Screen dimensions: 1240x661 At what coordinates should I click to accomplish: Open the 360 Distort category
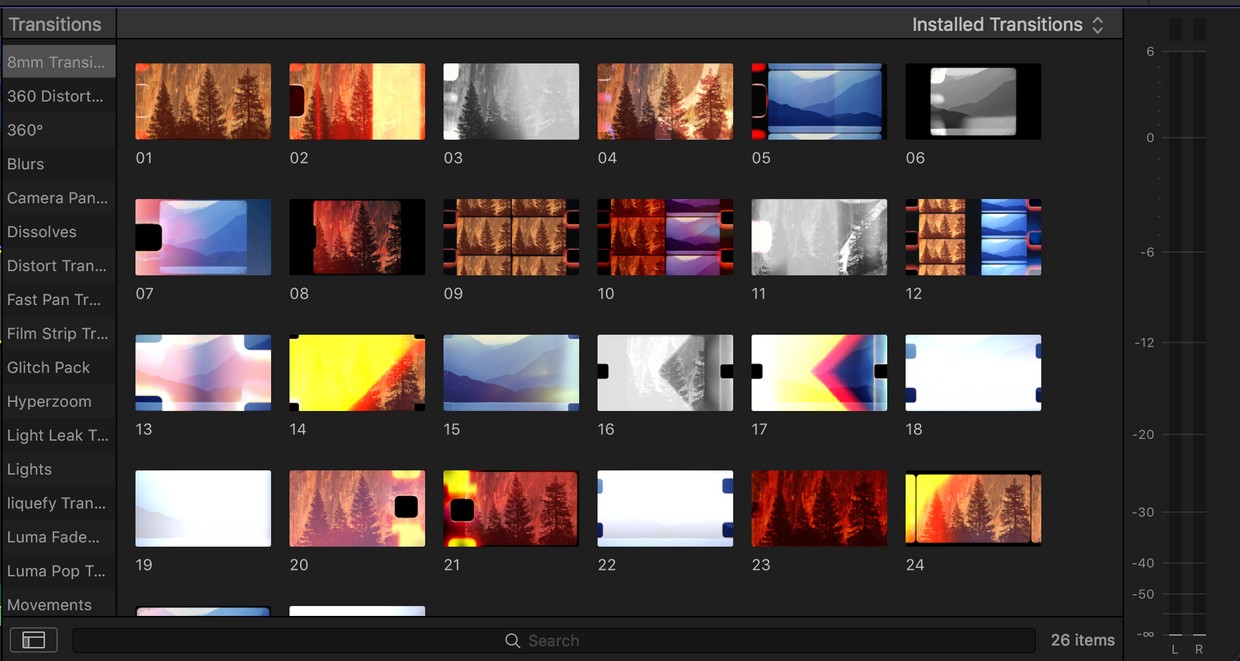[55, 96]
